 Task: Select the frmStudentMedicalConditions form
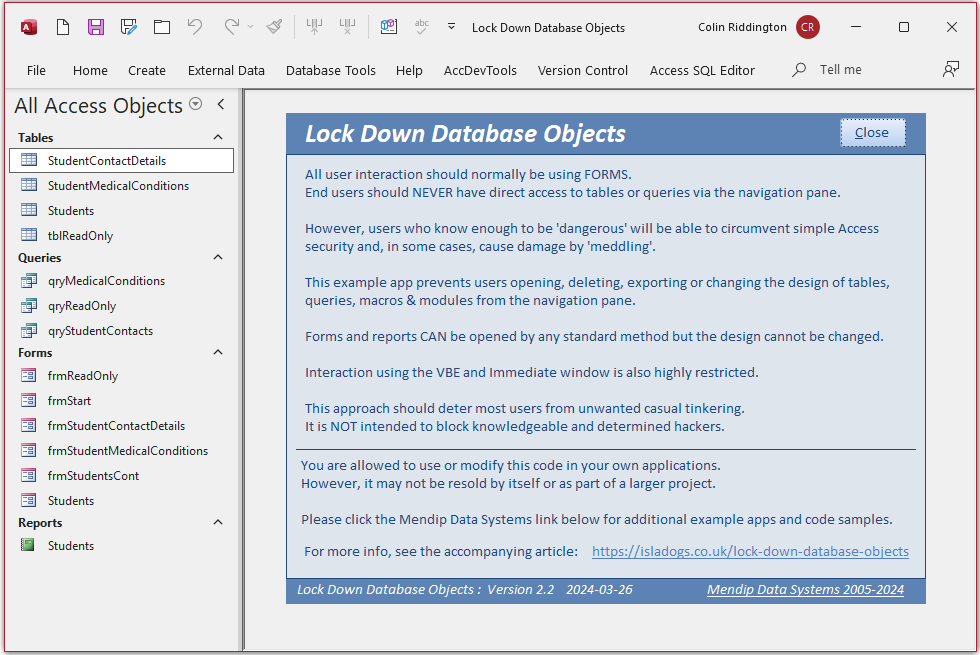click(x=122, y=451)
